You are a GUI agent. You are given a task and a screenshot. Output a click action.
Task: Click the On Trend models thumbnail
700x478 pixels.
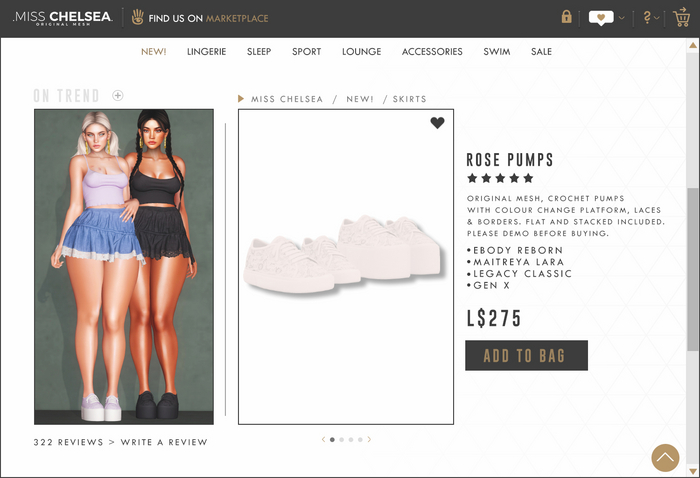point(124,266)
